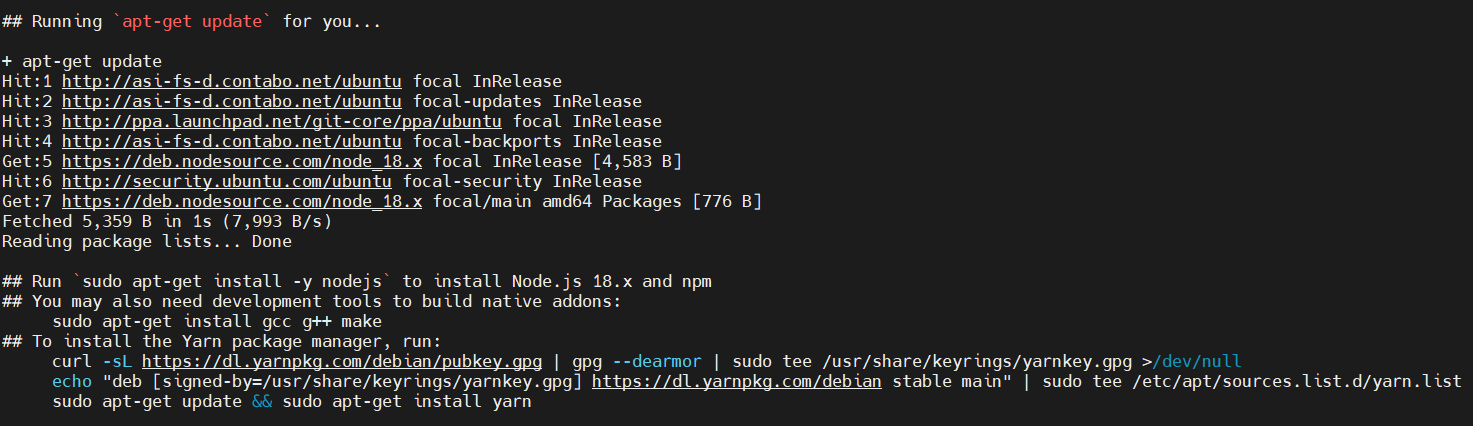
Task: Click the 'Fetched 5,359 B in 1s' line
Action: (x=167, y=221)
